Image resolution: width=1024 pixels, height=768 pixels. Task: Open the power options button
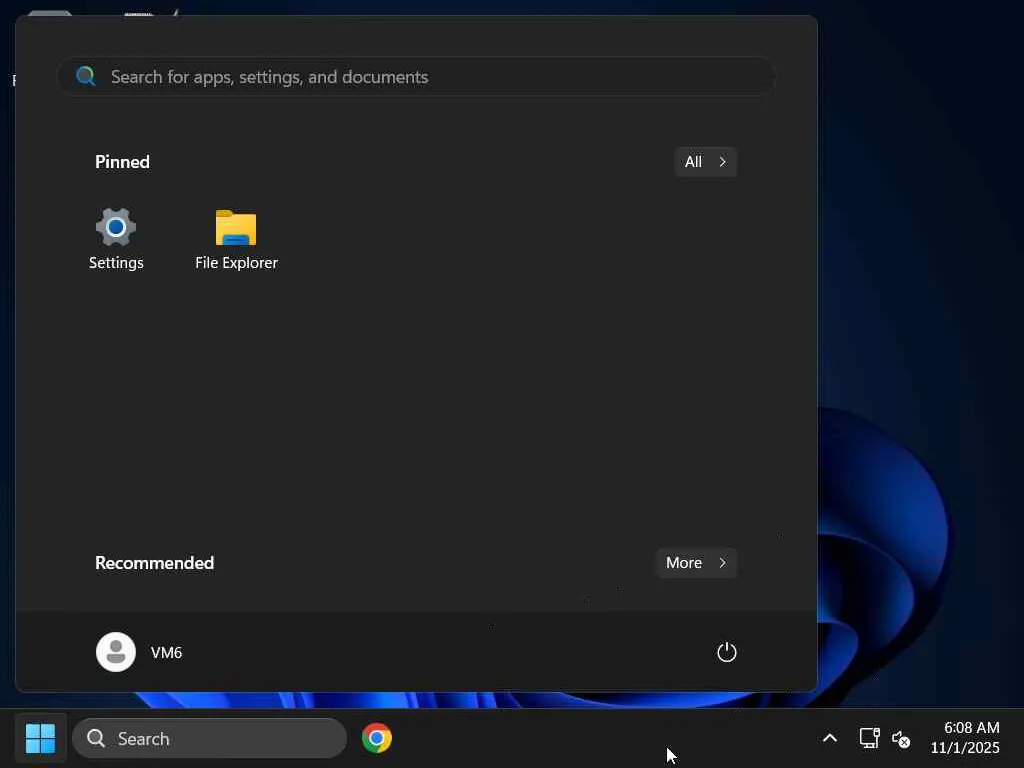726,652
